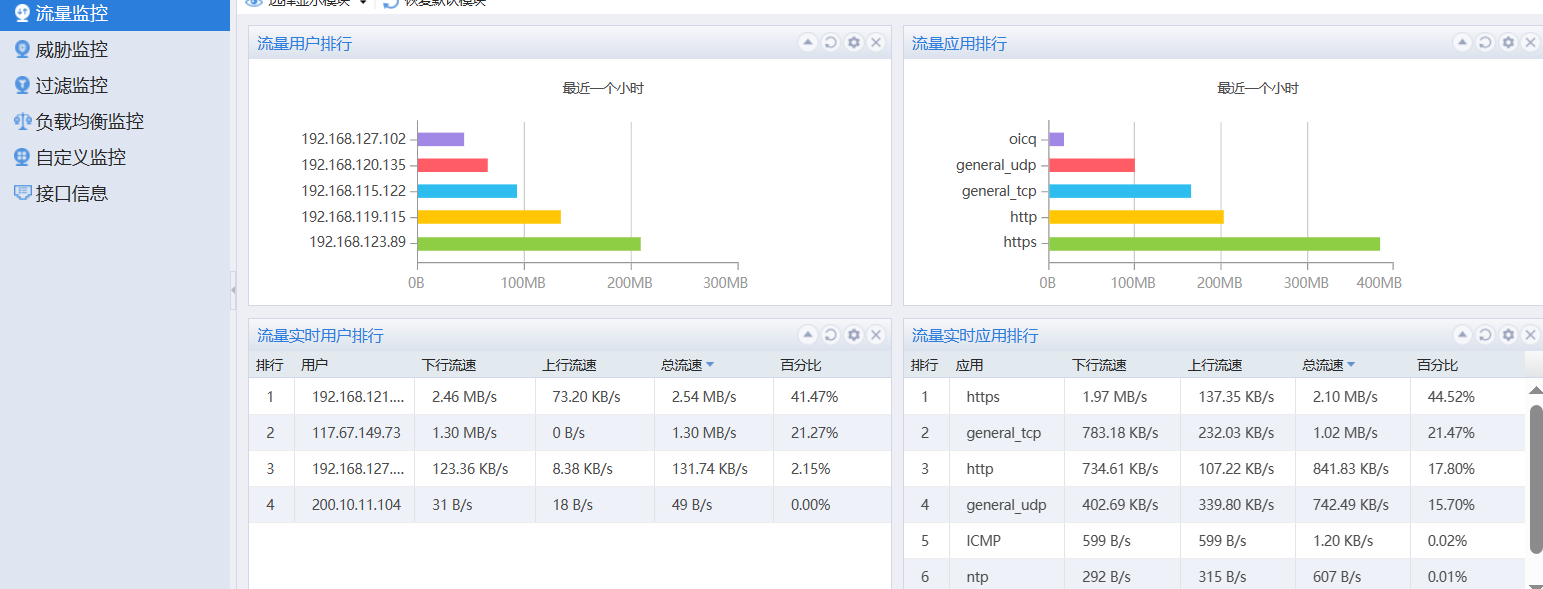This screenshot has width=1543, height=589.
Task: Click the 负载均衡监控 scales icon
Action: tap(22, 121)
